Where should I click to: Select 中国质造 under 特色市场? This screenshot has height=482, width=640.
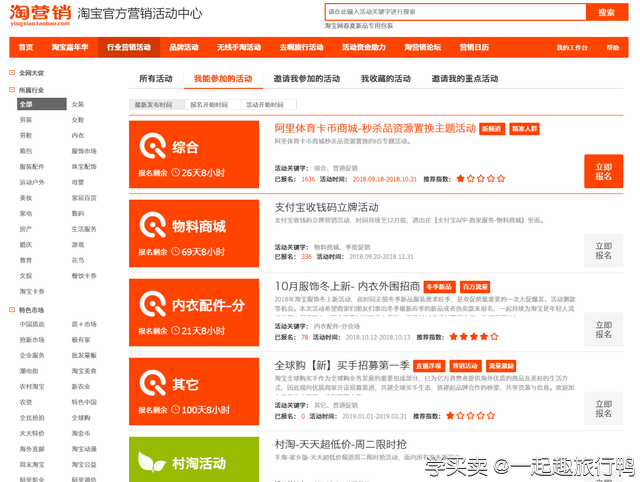point(32,324)
